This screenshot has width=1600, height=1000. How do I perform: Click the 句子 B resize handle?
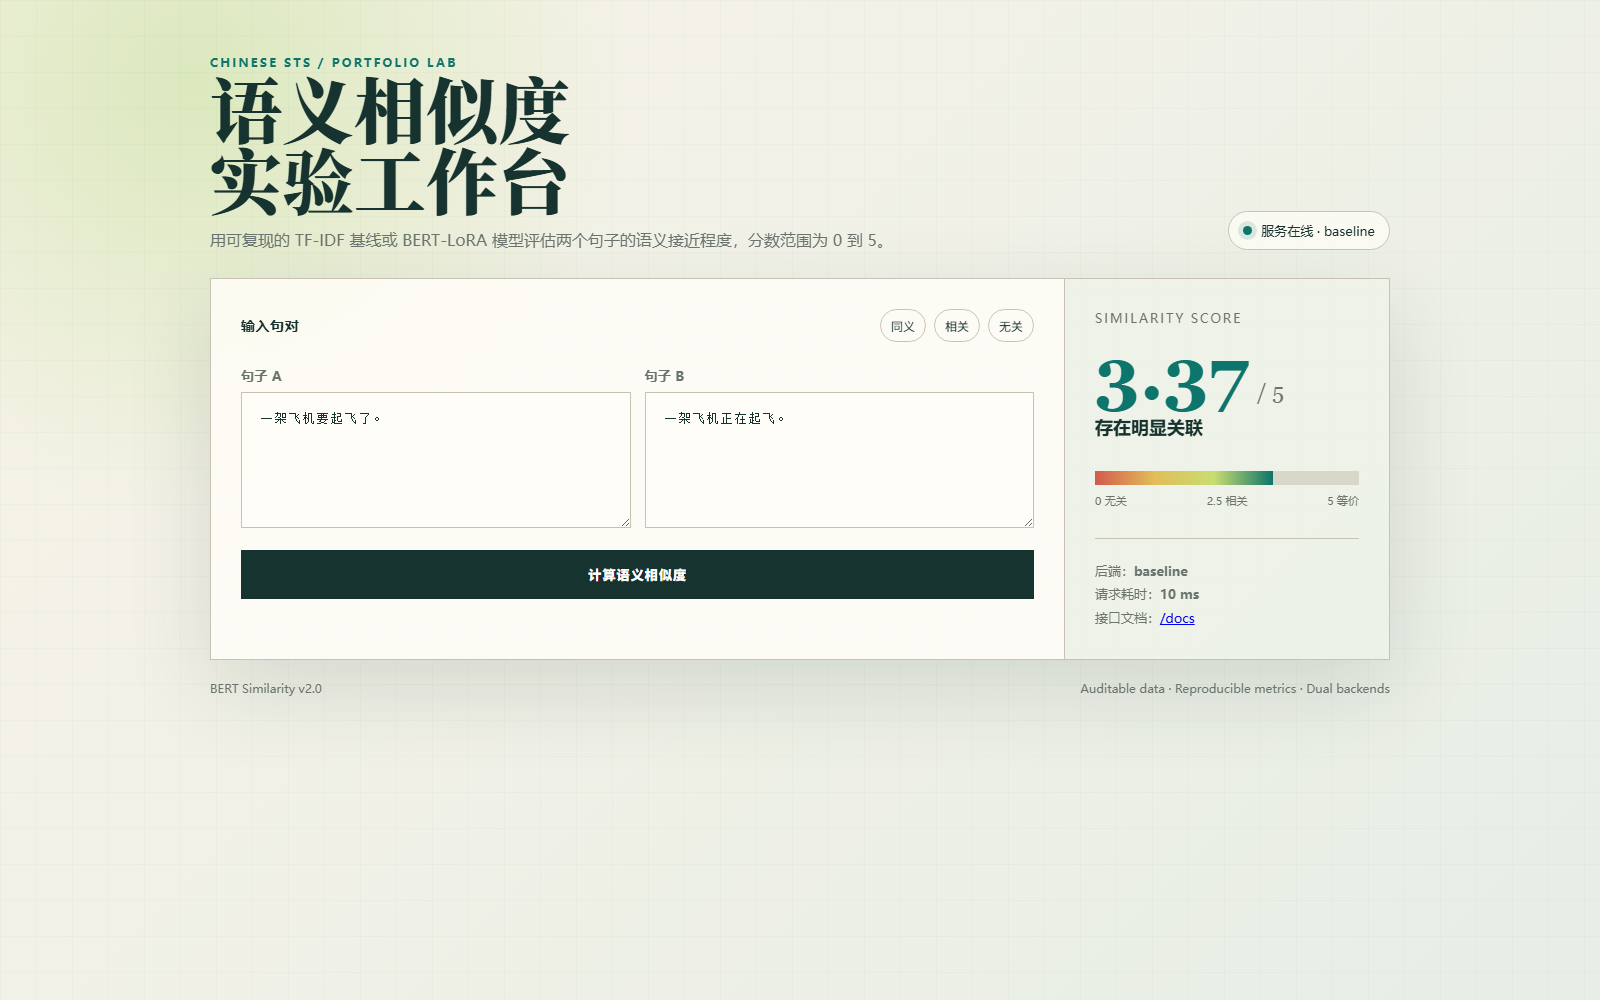(1028, 522)
